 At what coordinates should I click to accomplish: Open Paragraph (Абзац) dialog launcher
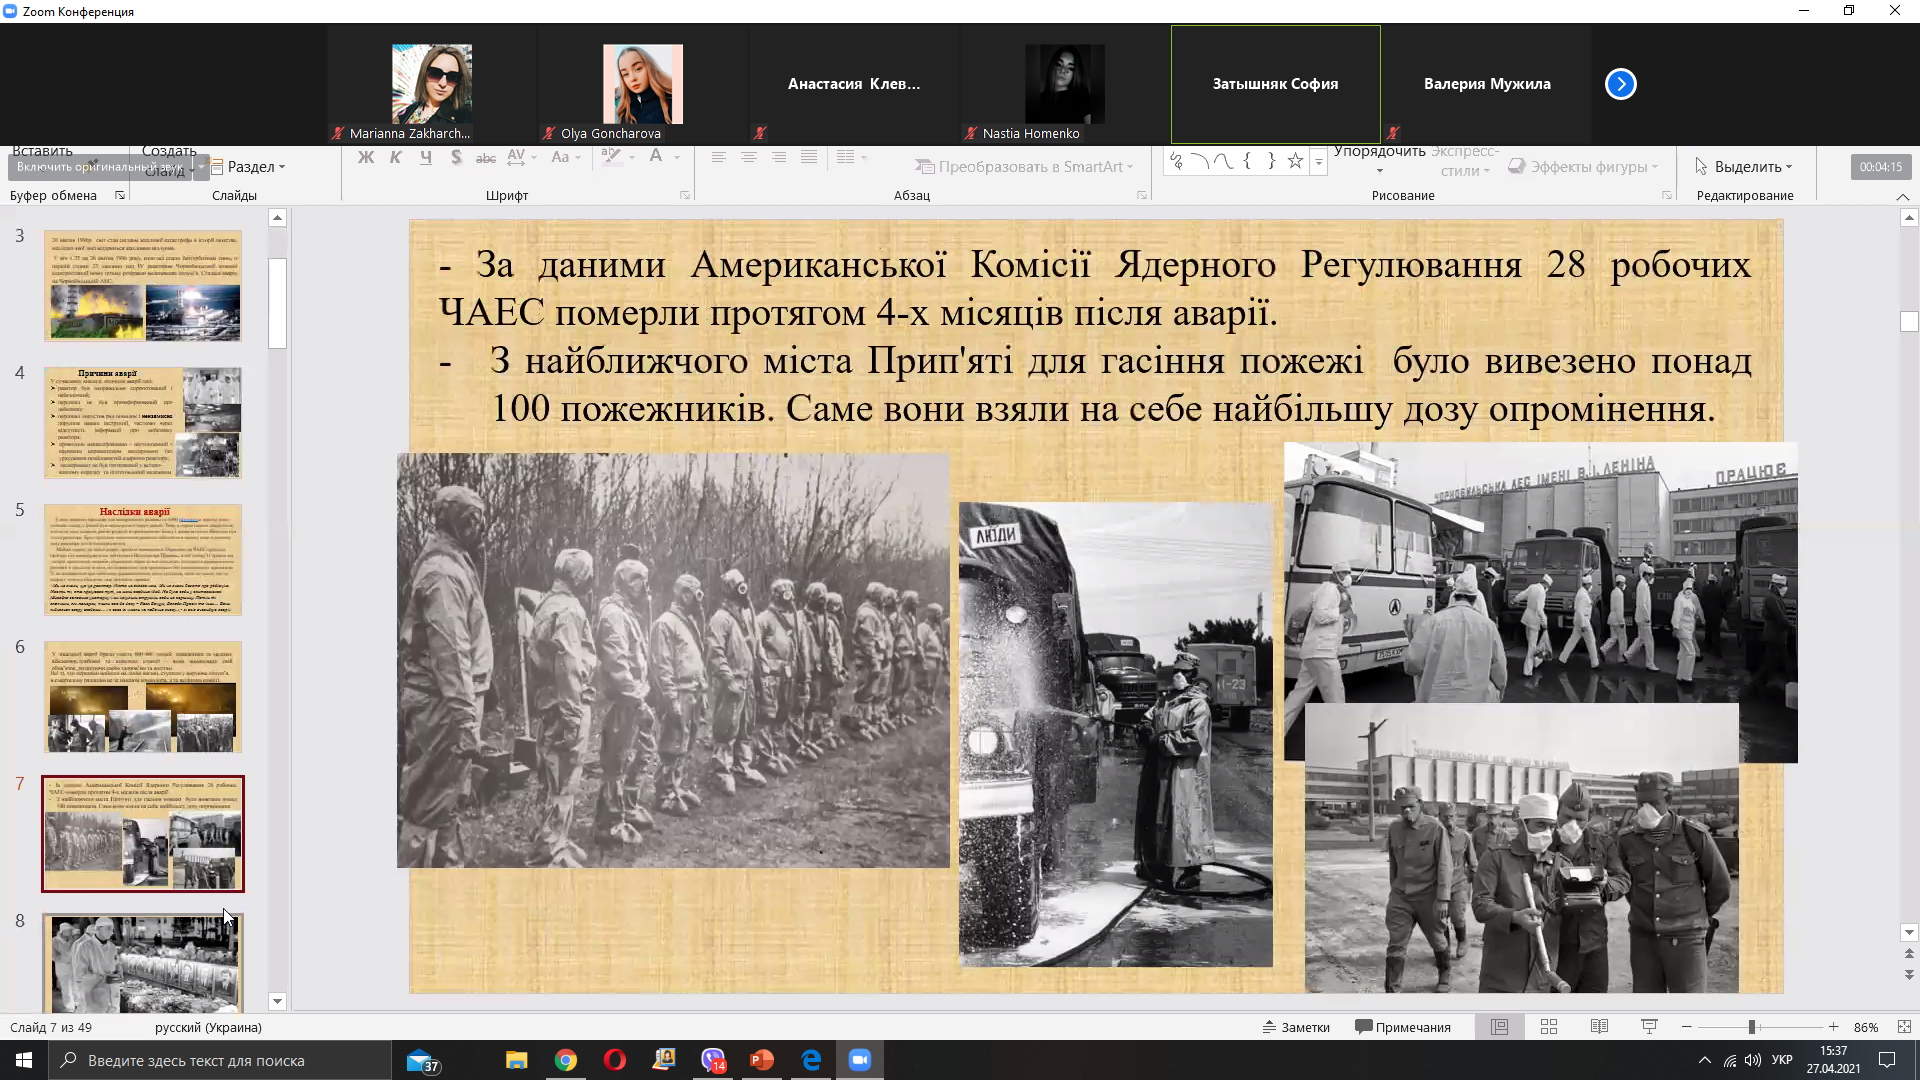pyautogui.click(x=1142, y=196)
